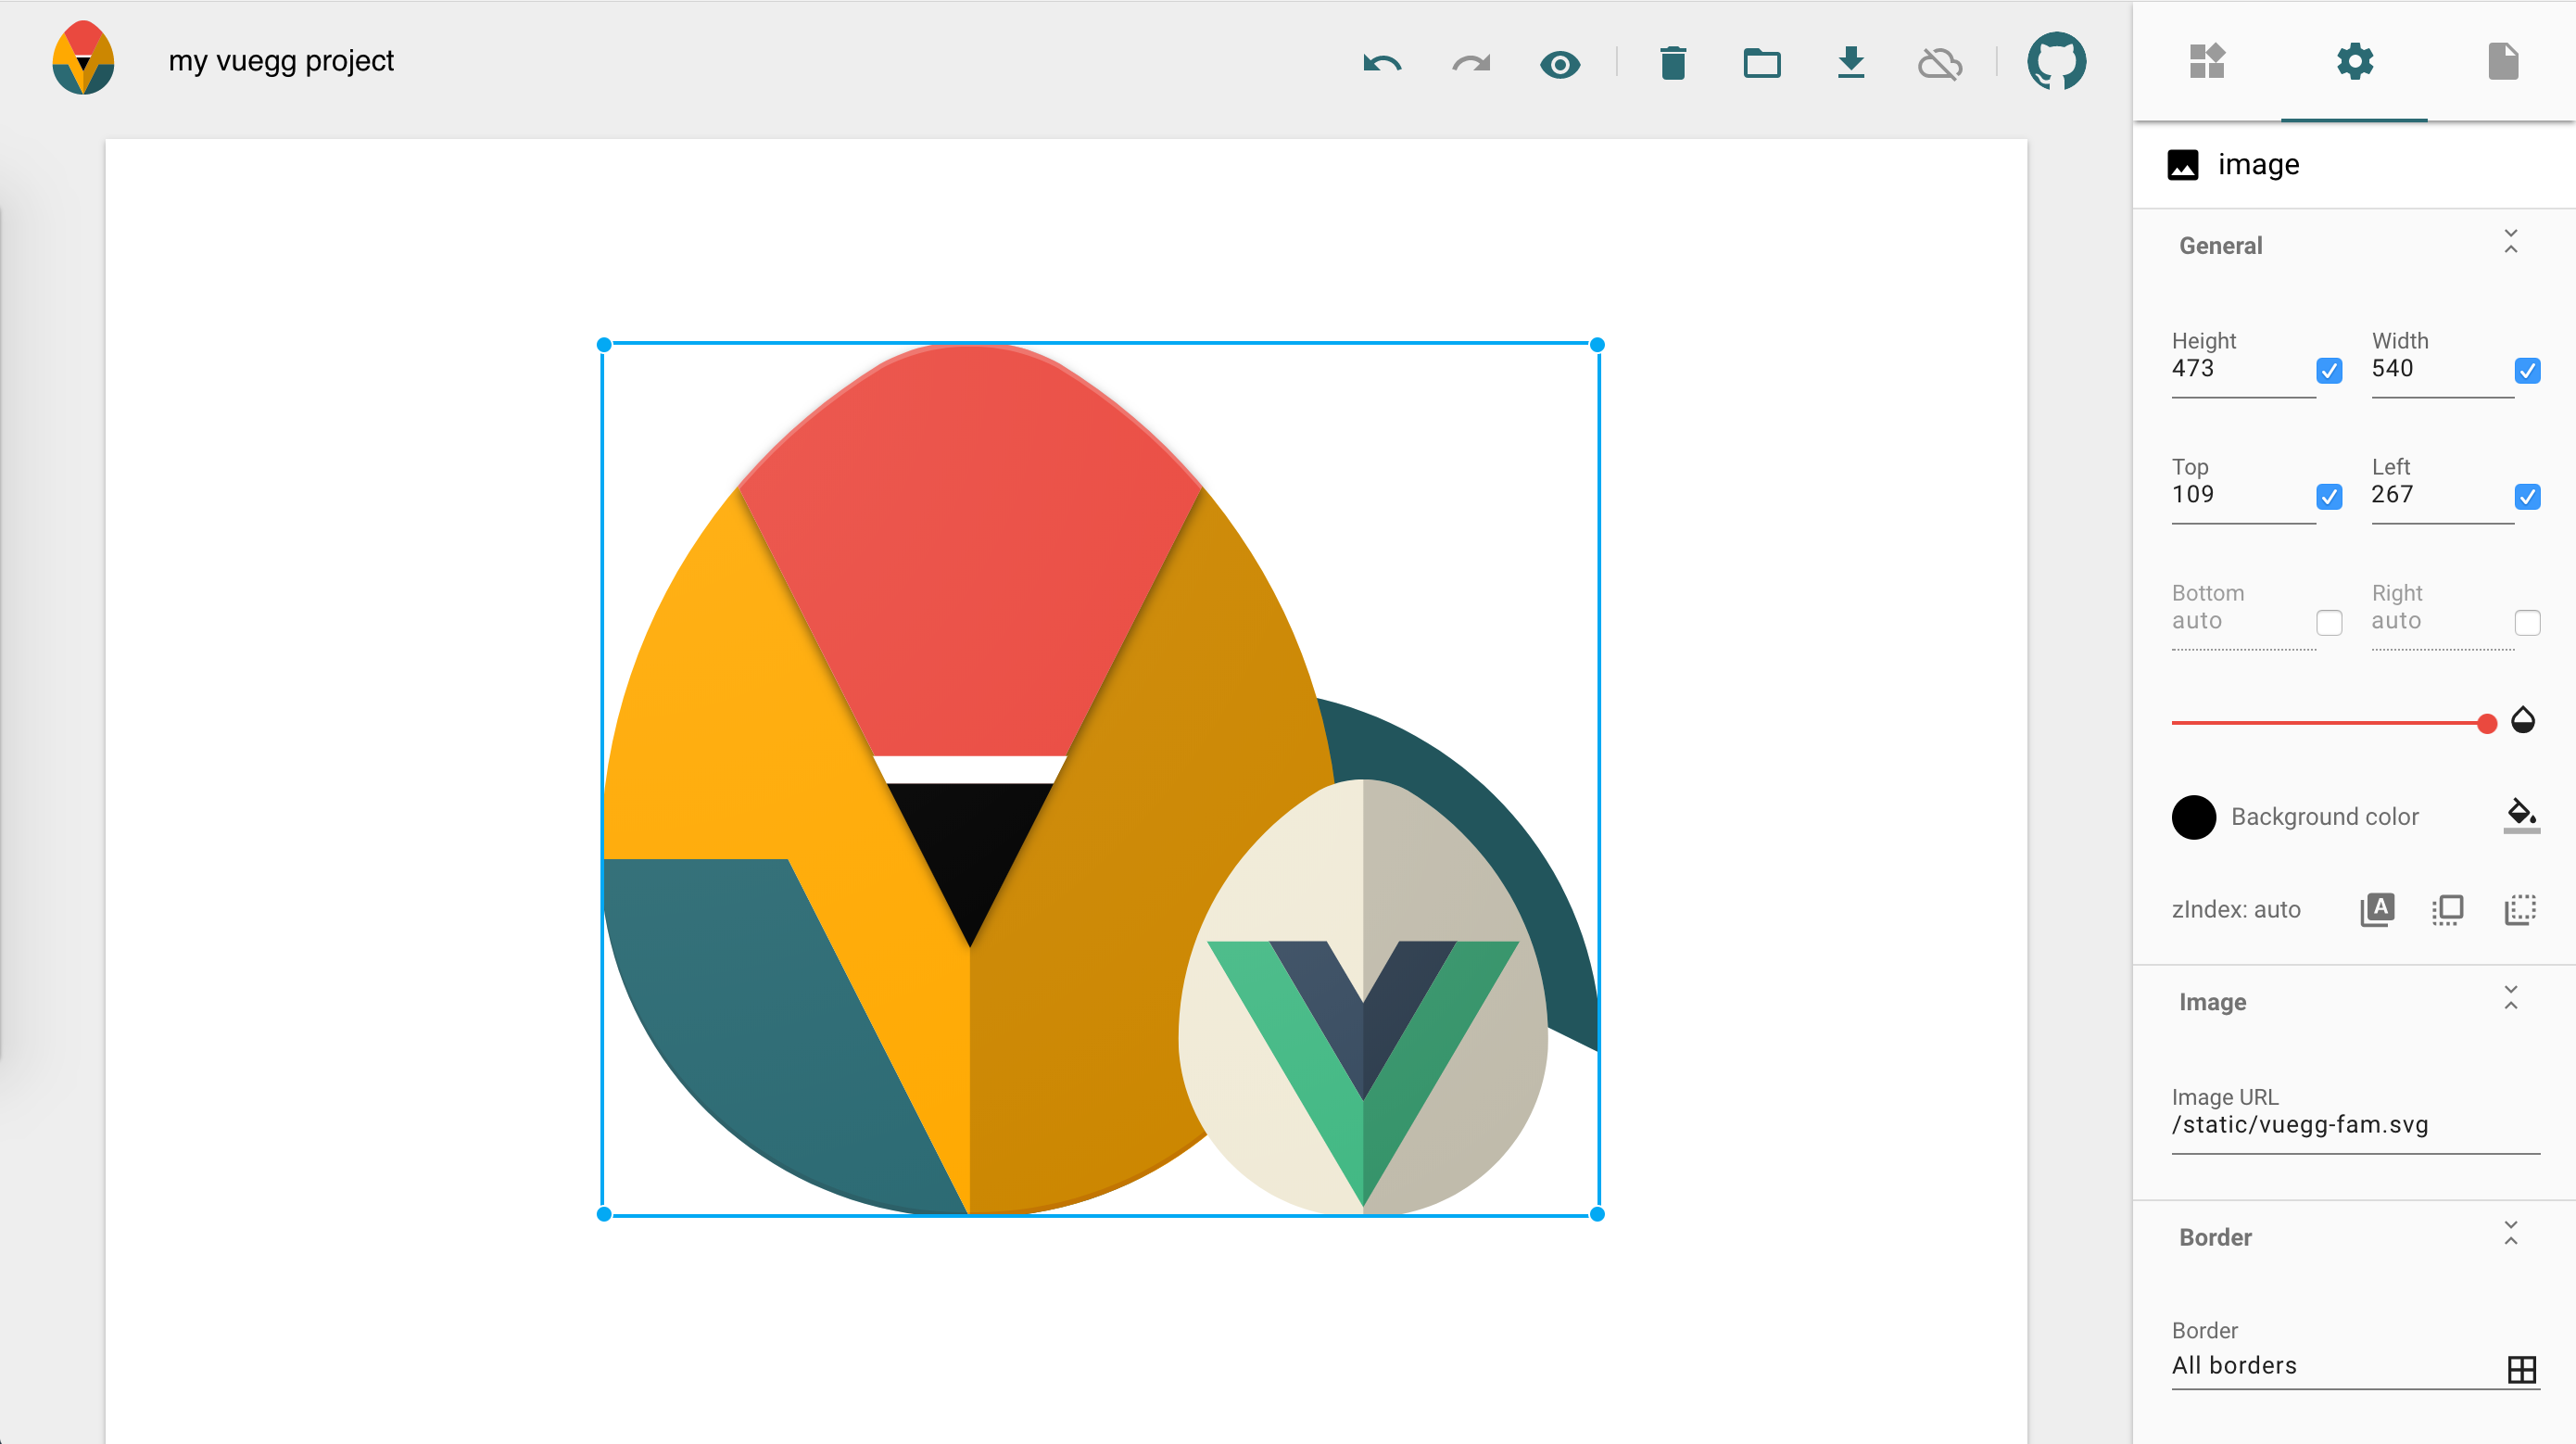Image resolution: width=2576 pixels, height=1444 pixels.
Task: Click the paint bucket fill icon
Action: [x=2521, y=814]
